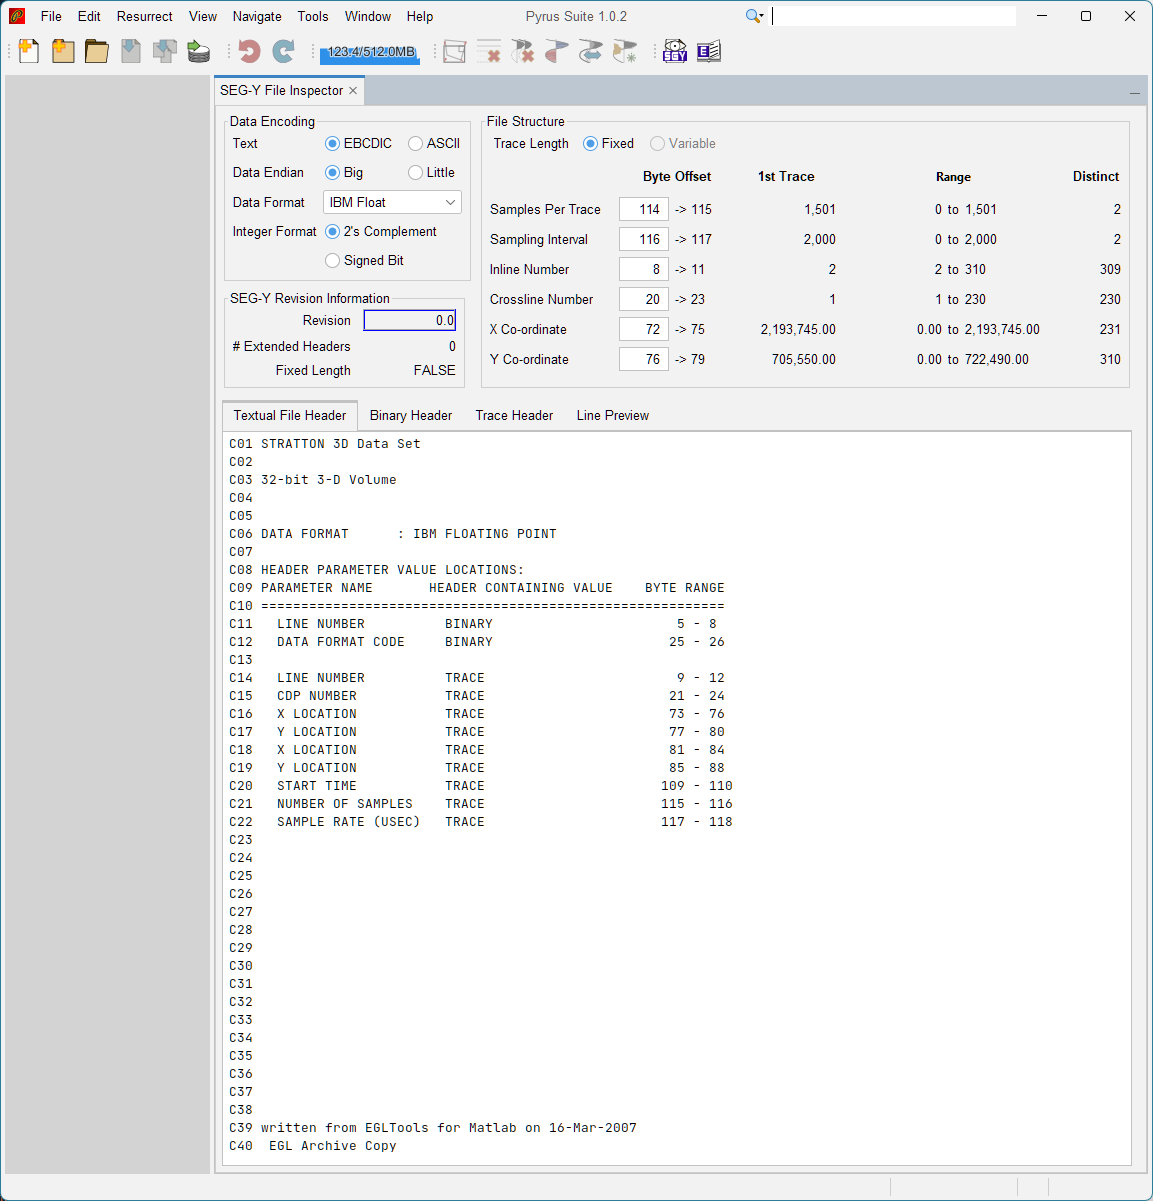Screen dimensions: 1153x1201
Task: Click the save toolbar icon
Action: point(131,51)
